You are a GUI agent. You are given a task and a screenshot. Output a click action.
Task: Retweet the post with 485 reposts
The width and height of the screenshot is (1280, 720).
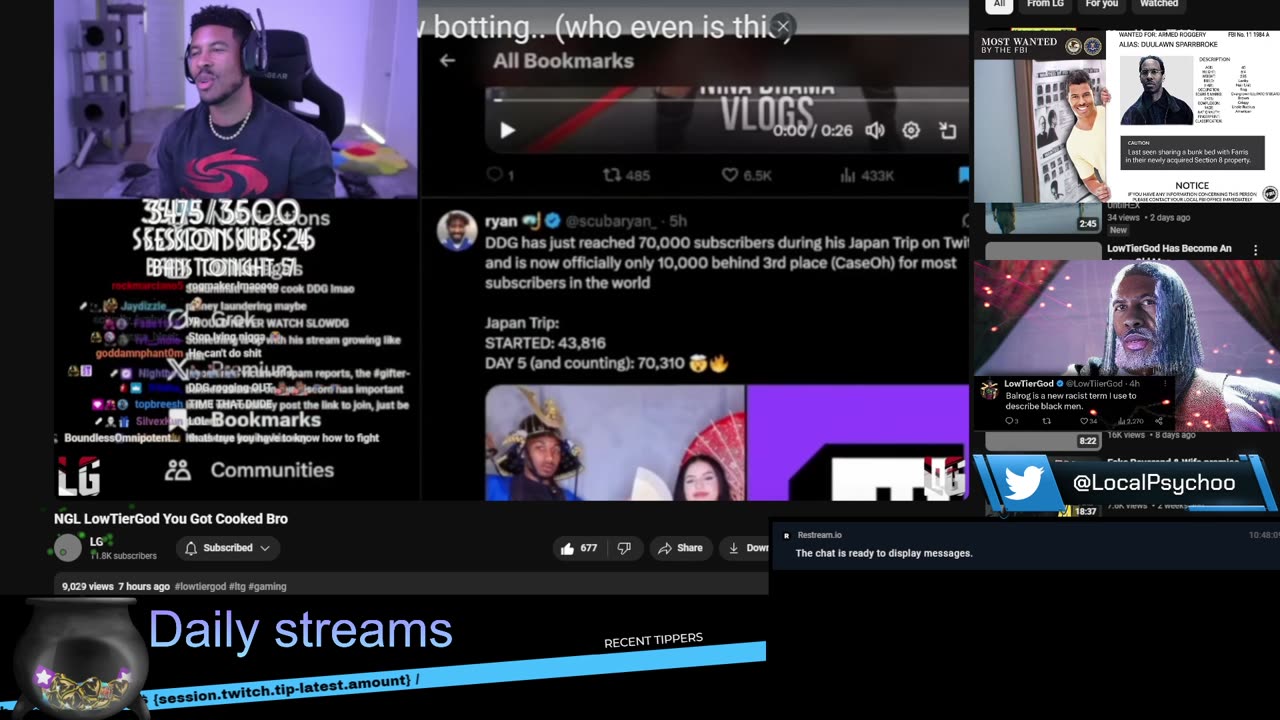click(626, 175)
